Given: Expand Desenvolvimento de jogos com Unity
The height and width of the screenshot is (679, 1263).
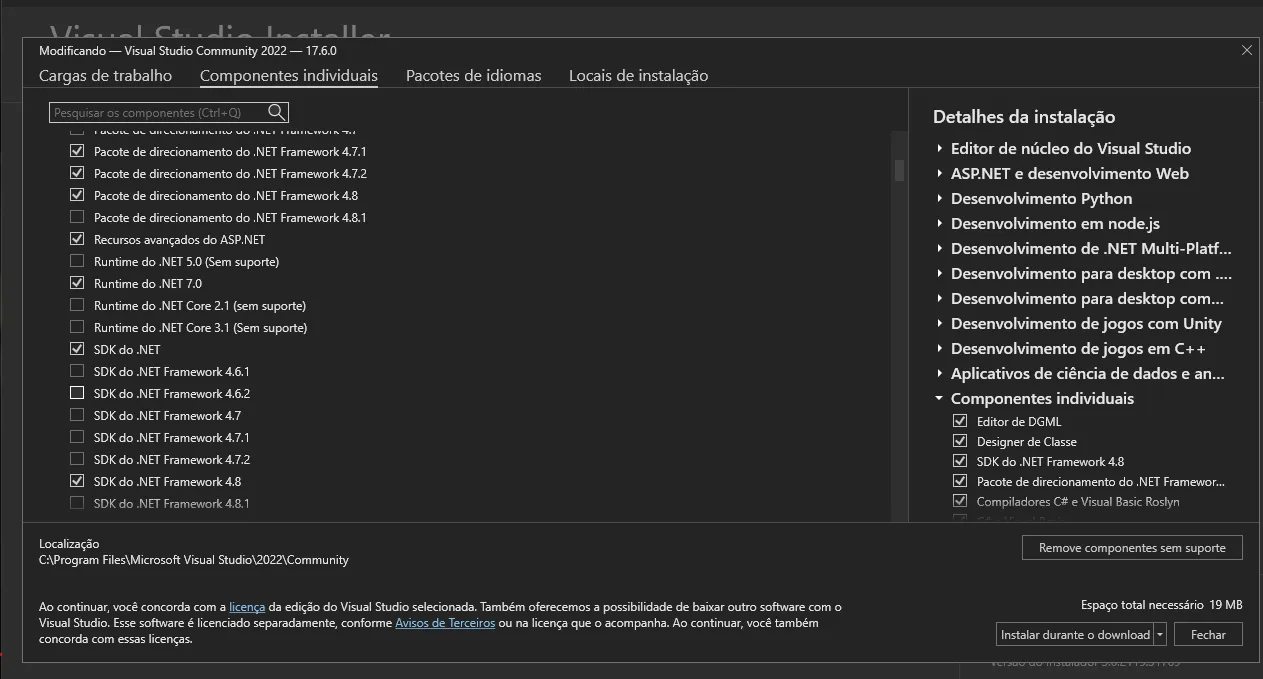Looking at the screenshot, I should point(940,324).
